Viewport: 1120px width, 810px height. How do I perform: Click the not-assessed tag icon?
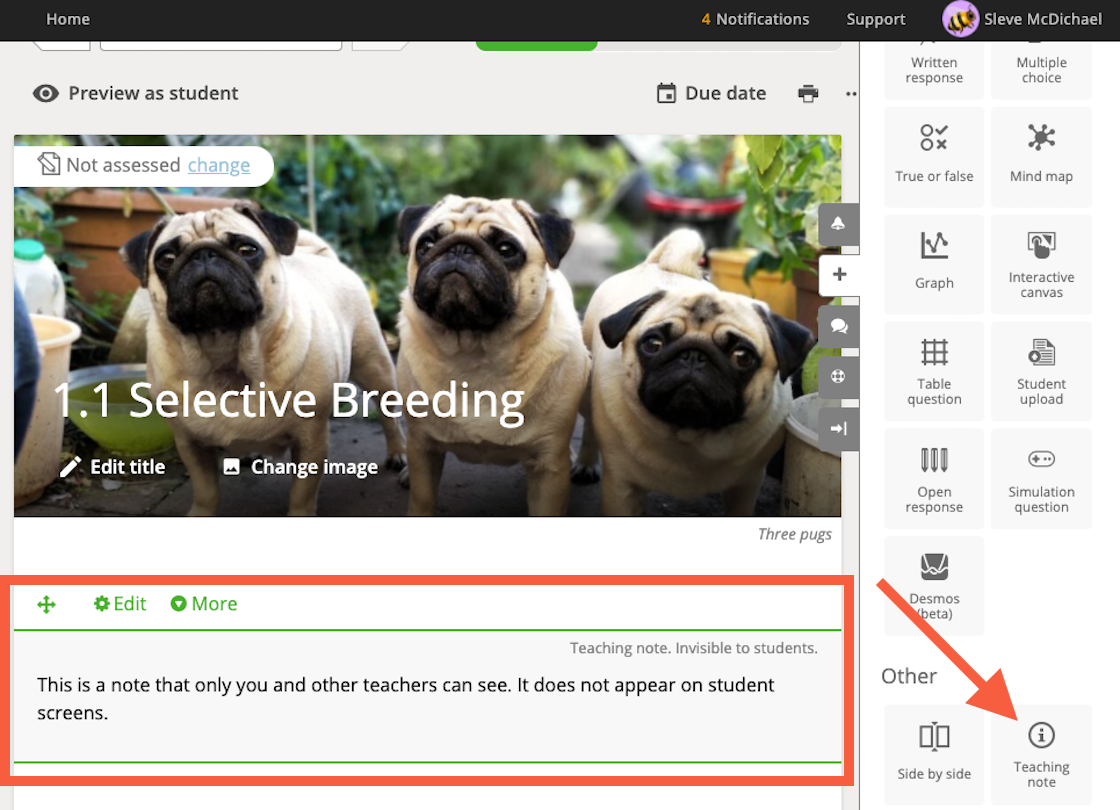point(49,164)
